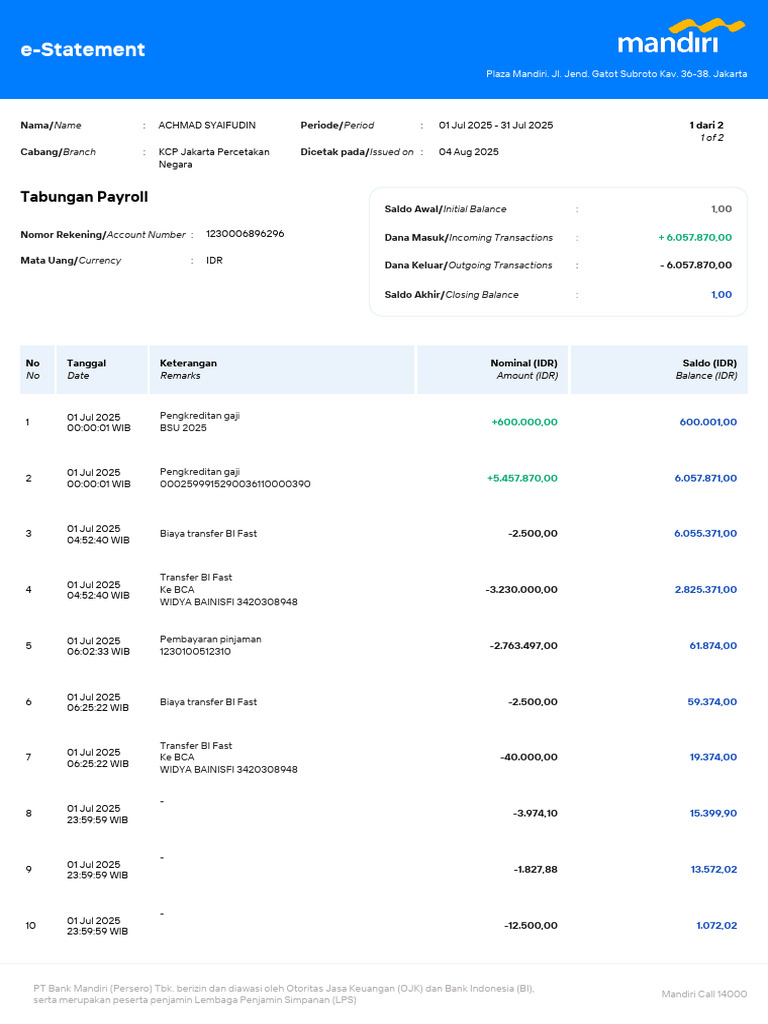Select remark Pengkreditan gaji BSU 2025
The height and width of the screenshot is (1024, 768).
[200, 422]
